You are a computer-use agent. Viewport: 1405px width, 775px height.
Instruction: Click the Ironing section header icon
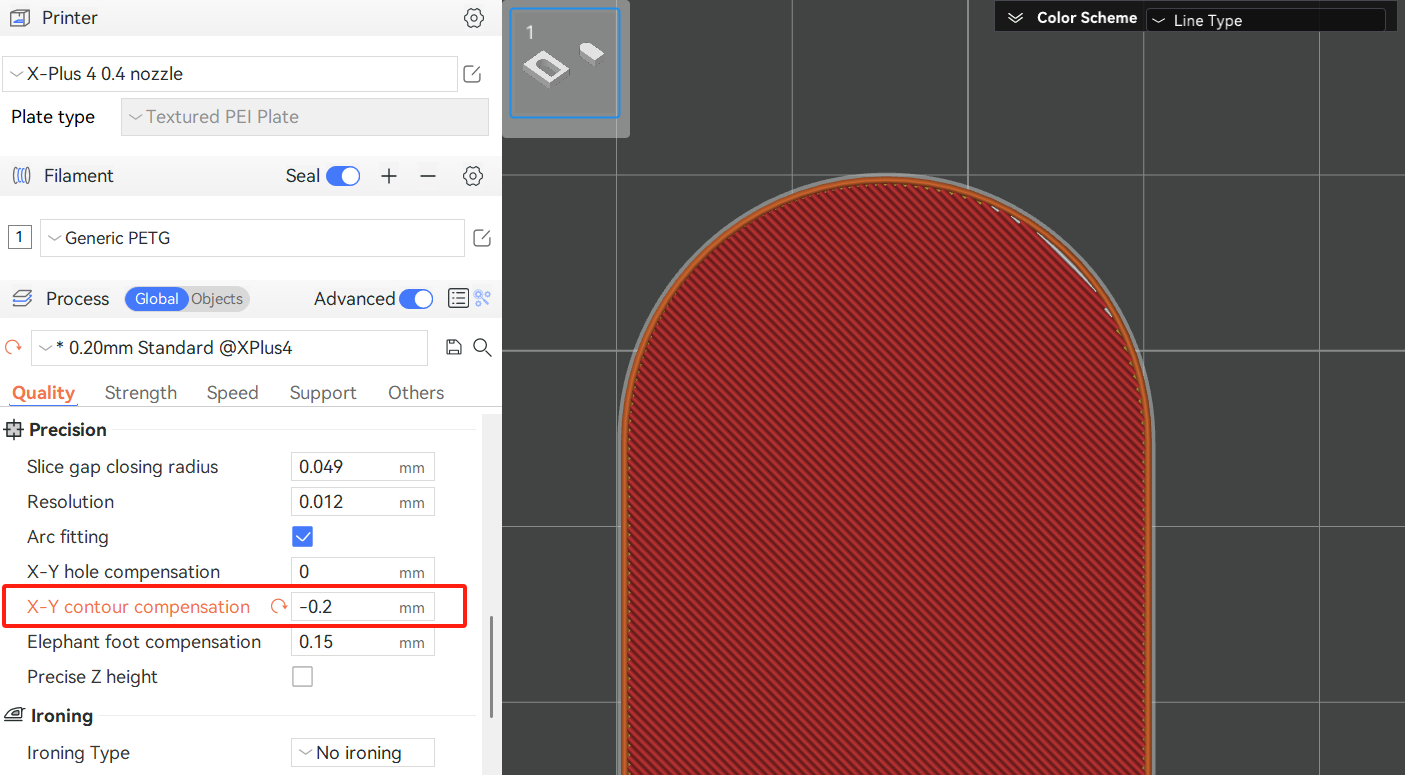tap(14, 716)
